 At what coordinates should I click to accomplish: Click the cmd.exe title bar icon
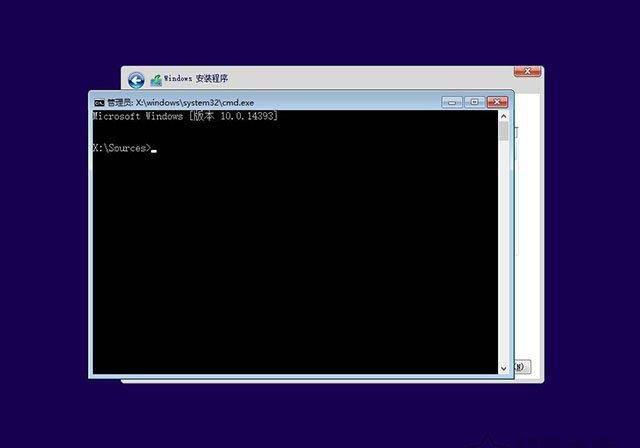point(99,103)
